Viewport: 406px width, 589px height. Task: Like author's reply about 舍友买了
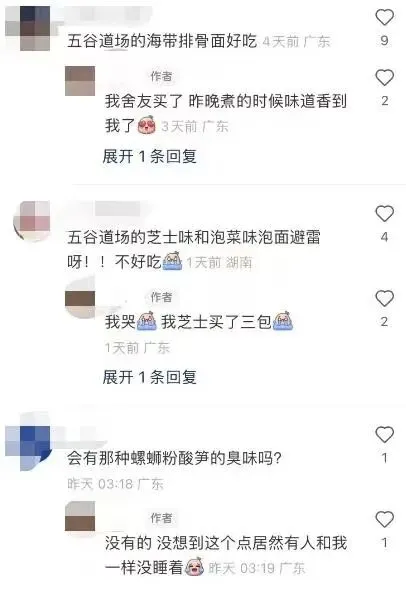click(x=384, y=77)
